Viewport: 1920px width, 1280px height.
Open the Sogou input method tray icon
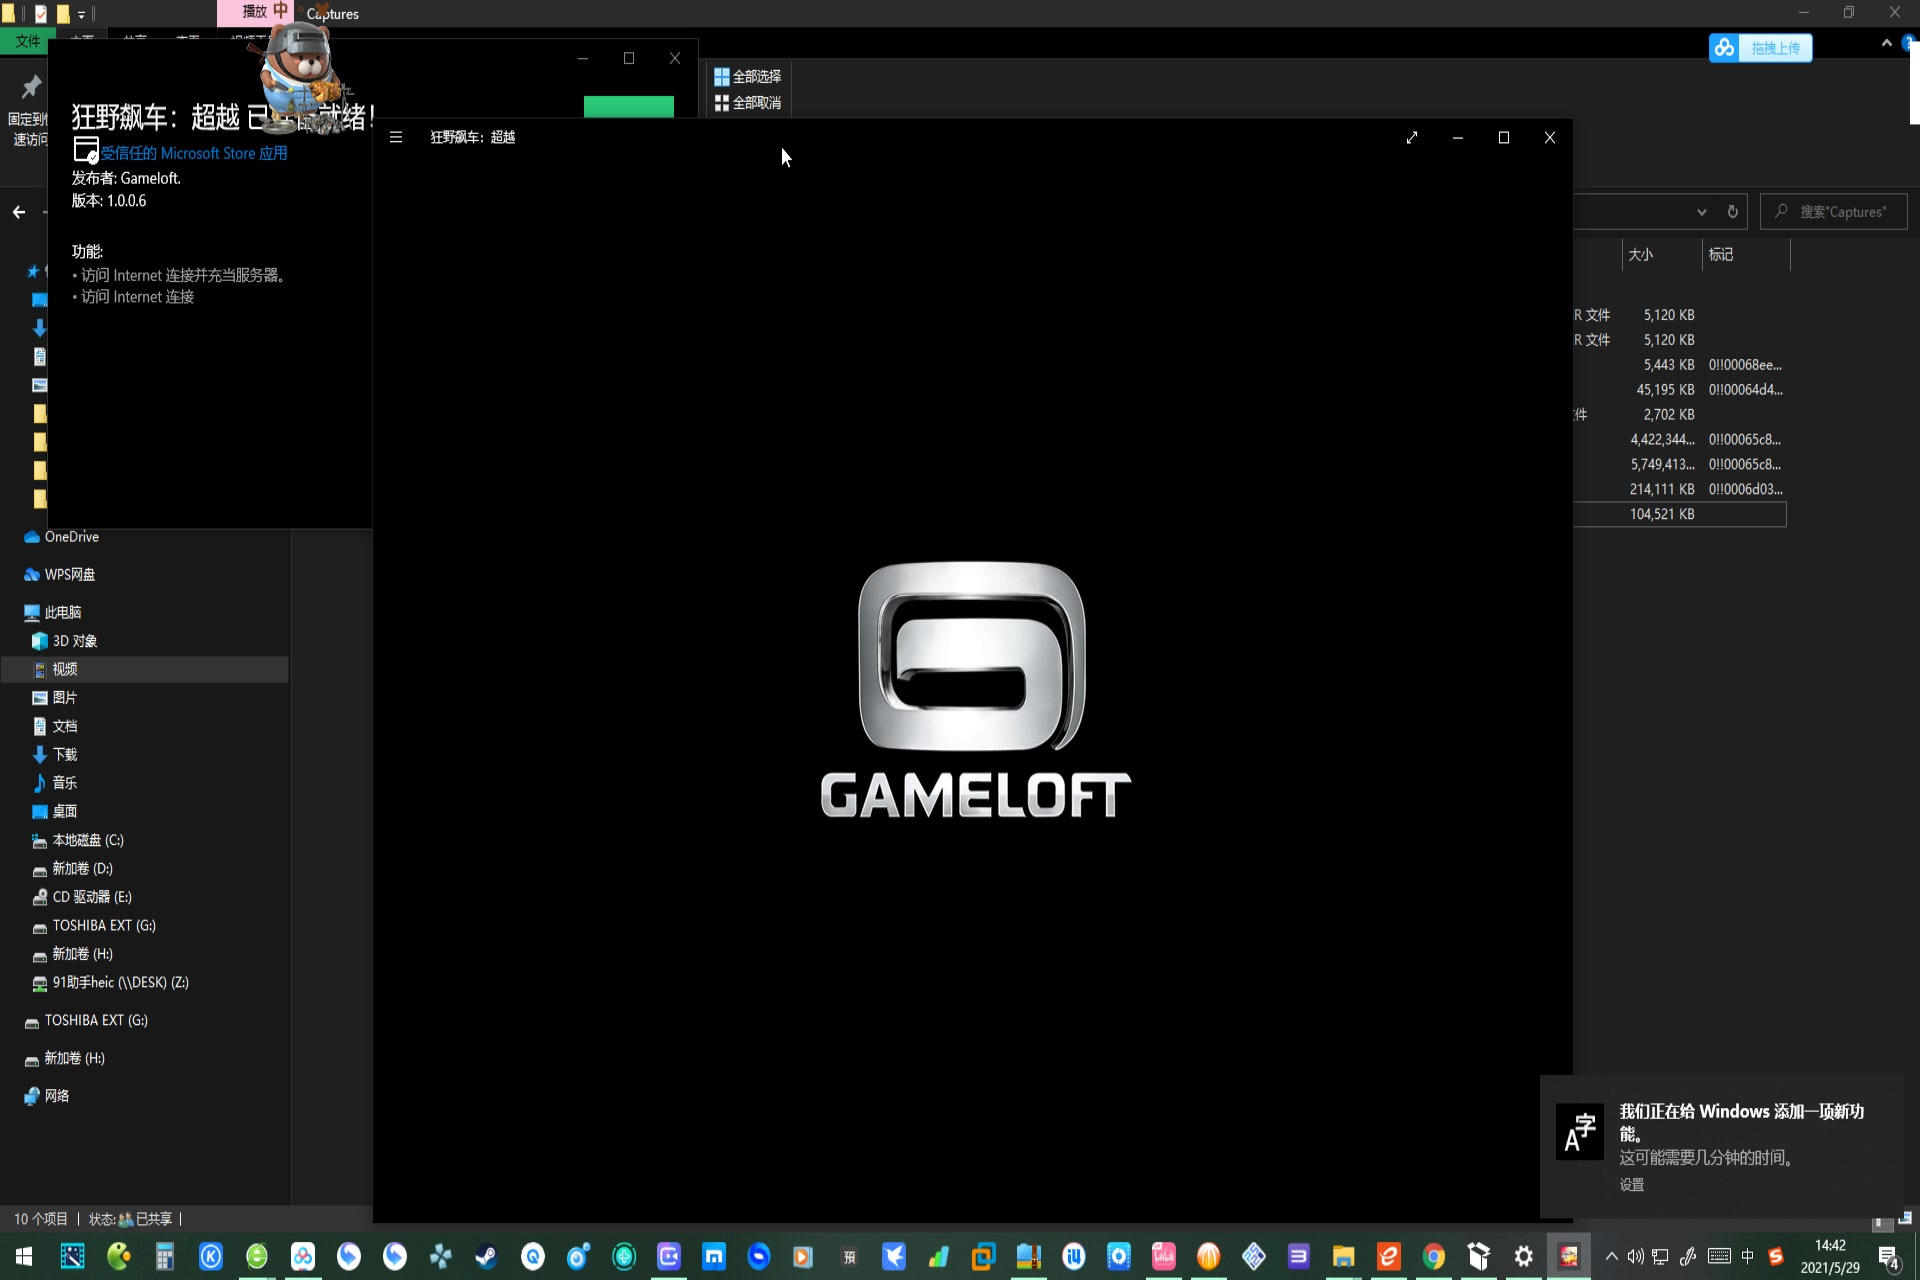[x=1776, y=1256]
